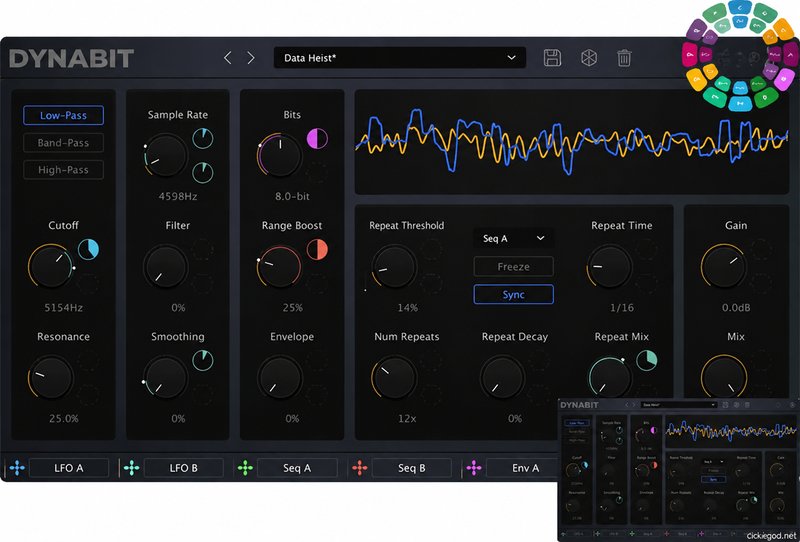800x542 pixels.
Task: Click the DYNABIT logo
Action: point(71,58)
